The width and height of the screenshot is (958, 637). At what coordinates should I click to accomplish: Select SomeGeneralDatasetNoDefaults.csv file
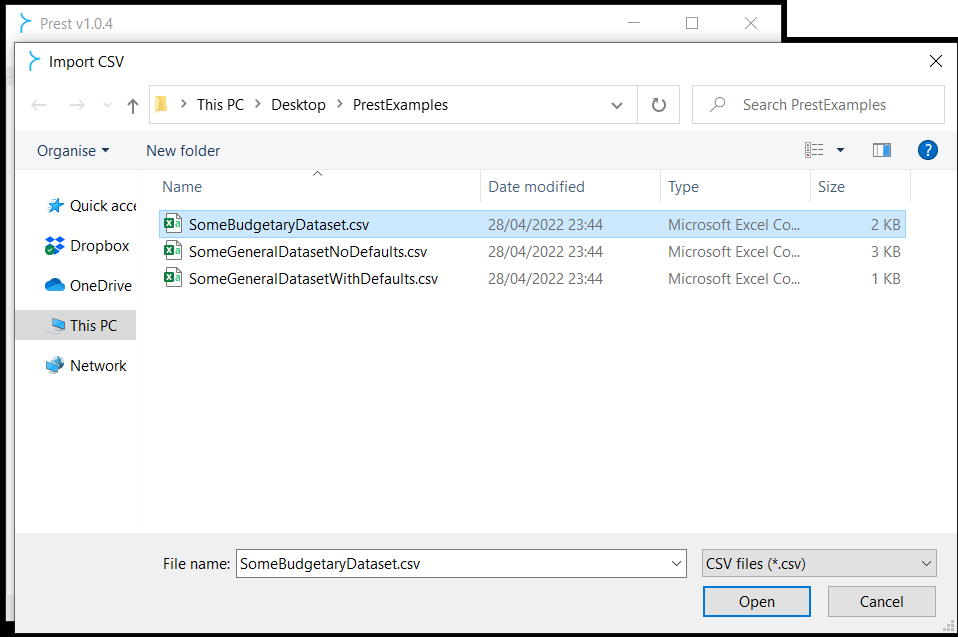(532, 252)
